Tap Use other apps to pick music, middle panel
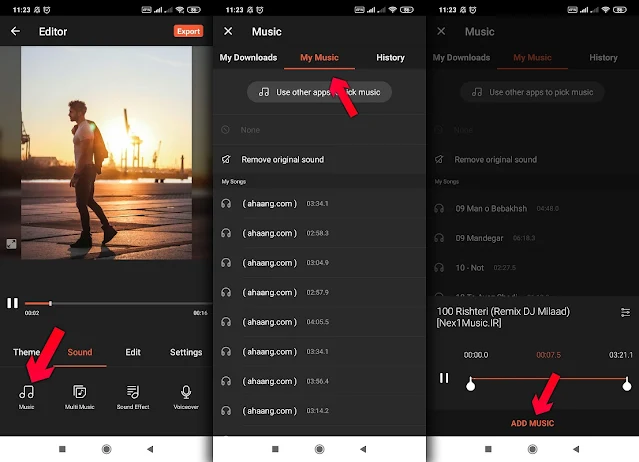This screenshot has width=639, height=462. pos(320,92)
